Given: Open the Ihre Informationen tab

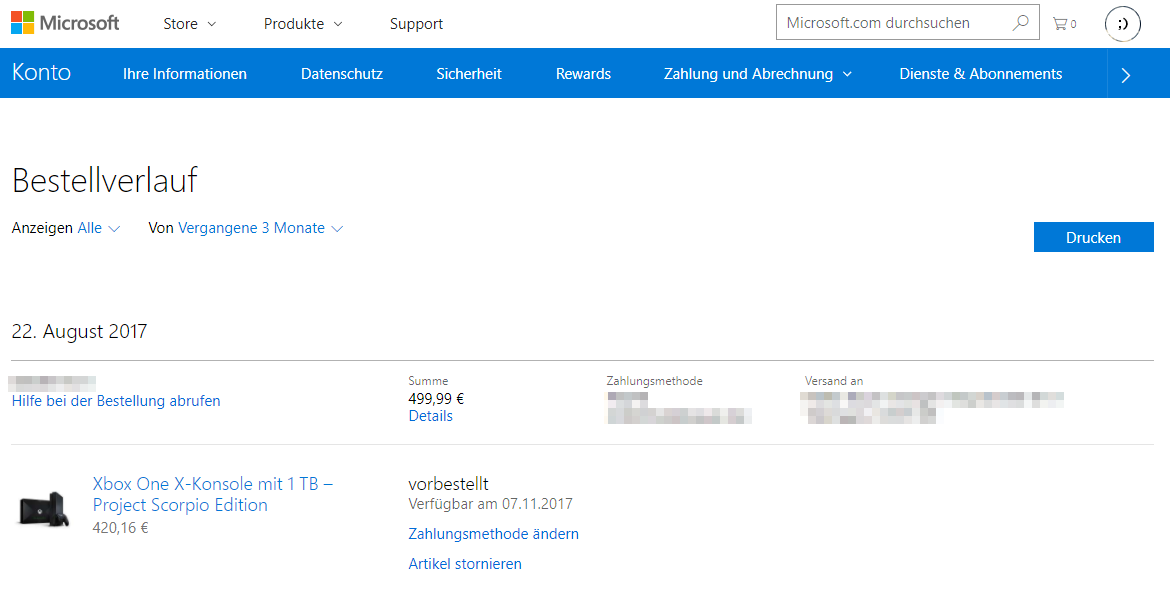Looking at the screenshot, I should [184, 74].
